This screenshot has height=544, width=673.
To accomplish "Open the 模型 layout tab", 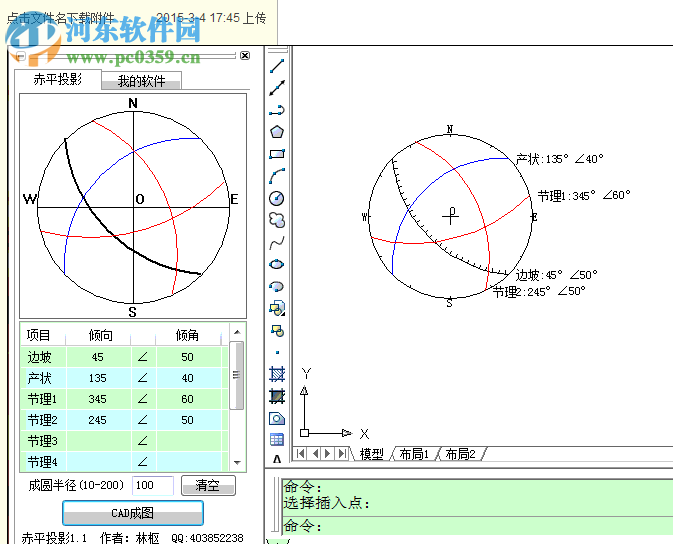I will 371,454.
